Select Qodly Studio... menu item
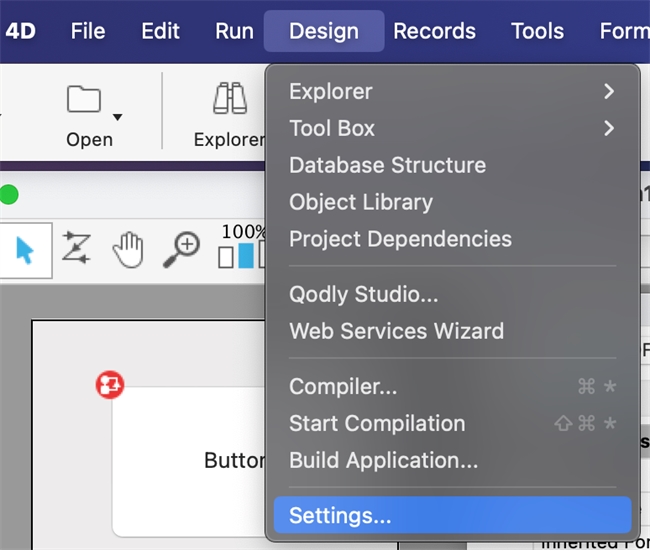 (x=363, y=295)
